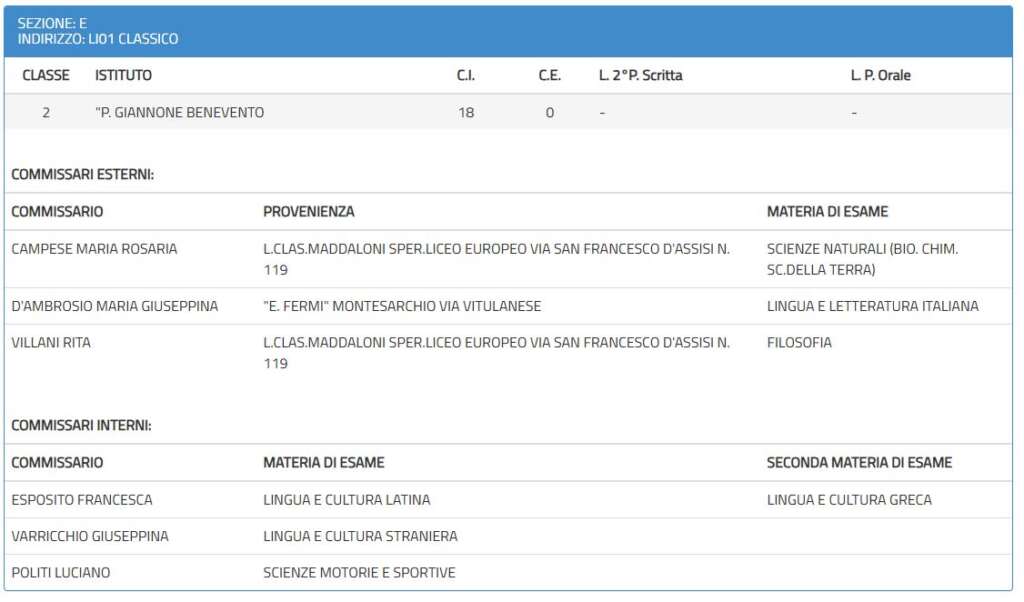This screenshot has height=602, width=1024.
Task: Select commissioner CAMPESE MARIA ROSARIA
Action: pyautogui.click(x=94, y=249)
